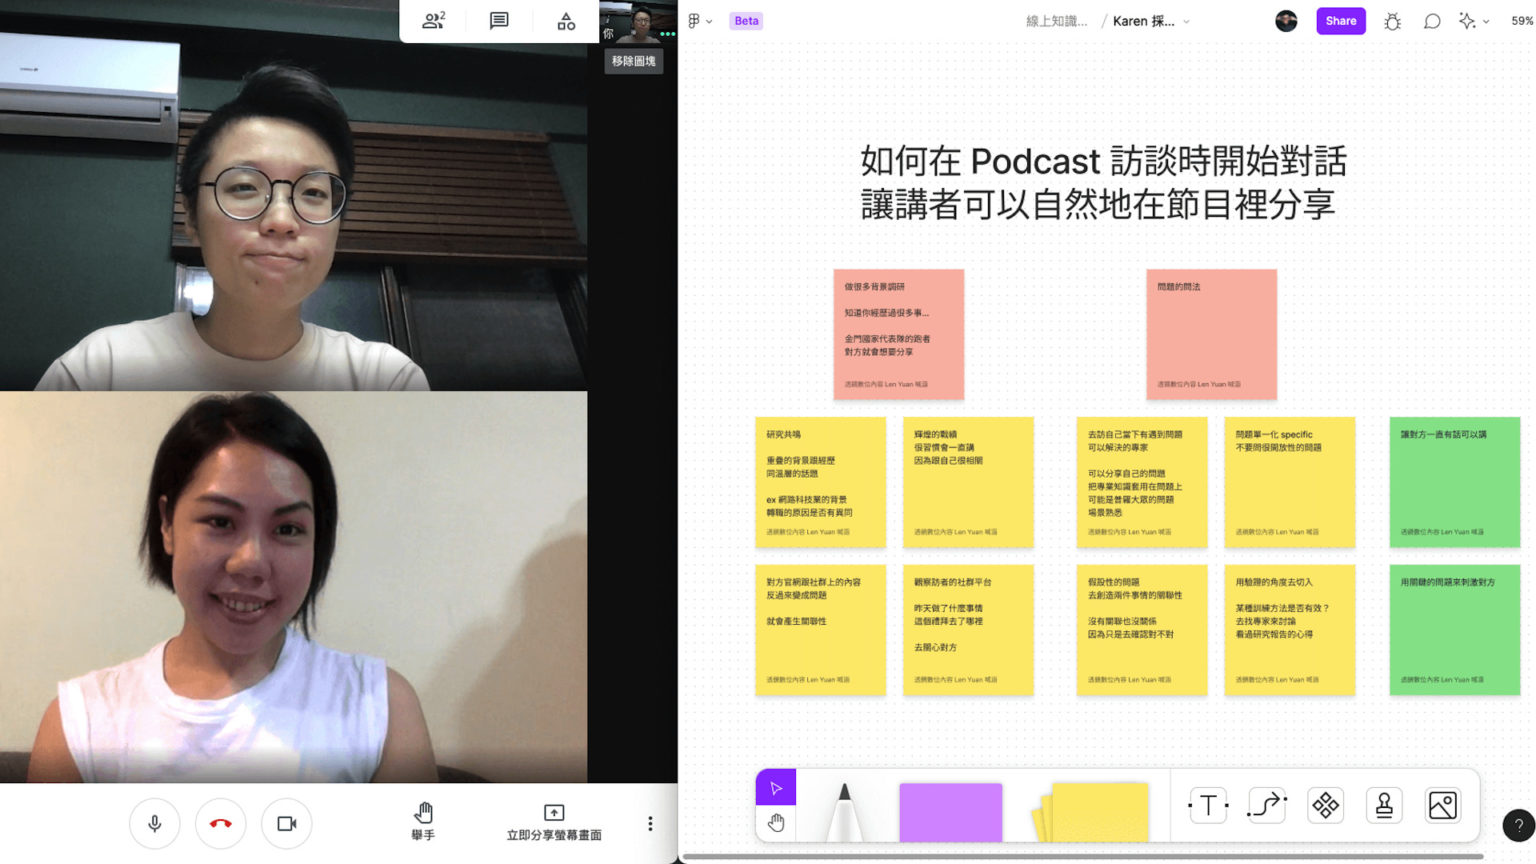
Task: Mute the microphone in the meeting
Action: click(155, 823)
